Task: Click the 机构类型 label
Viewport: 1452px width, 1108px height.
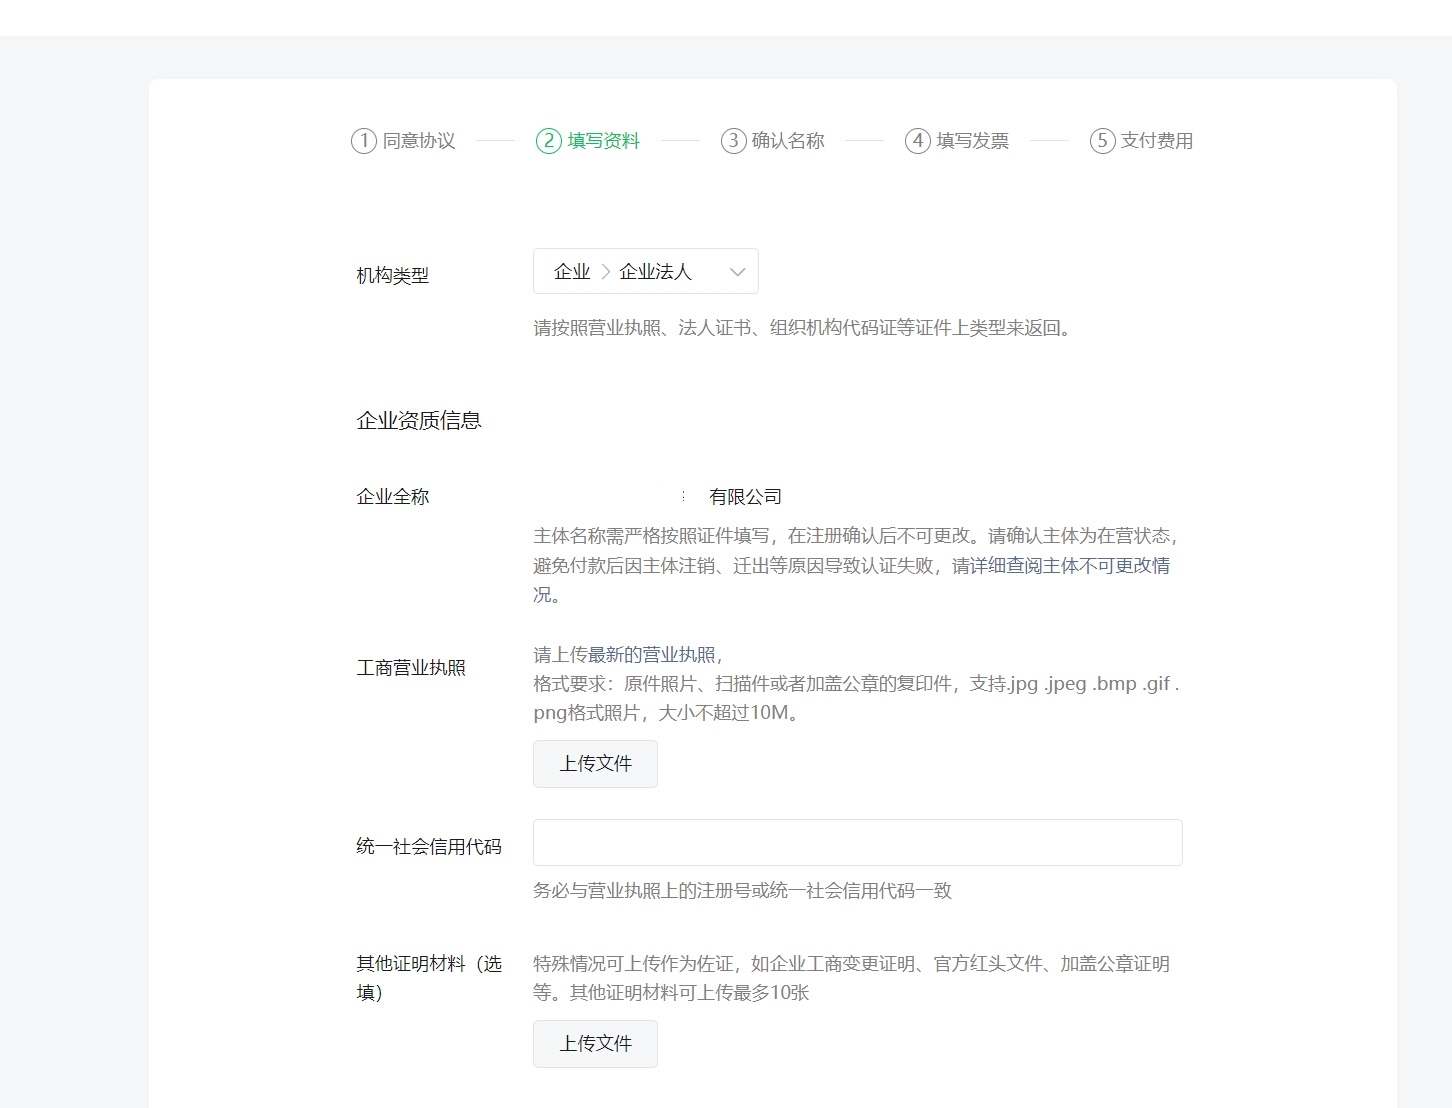Action: coord(393,275)
